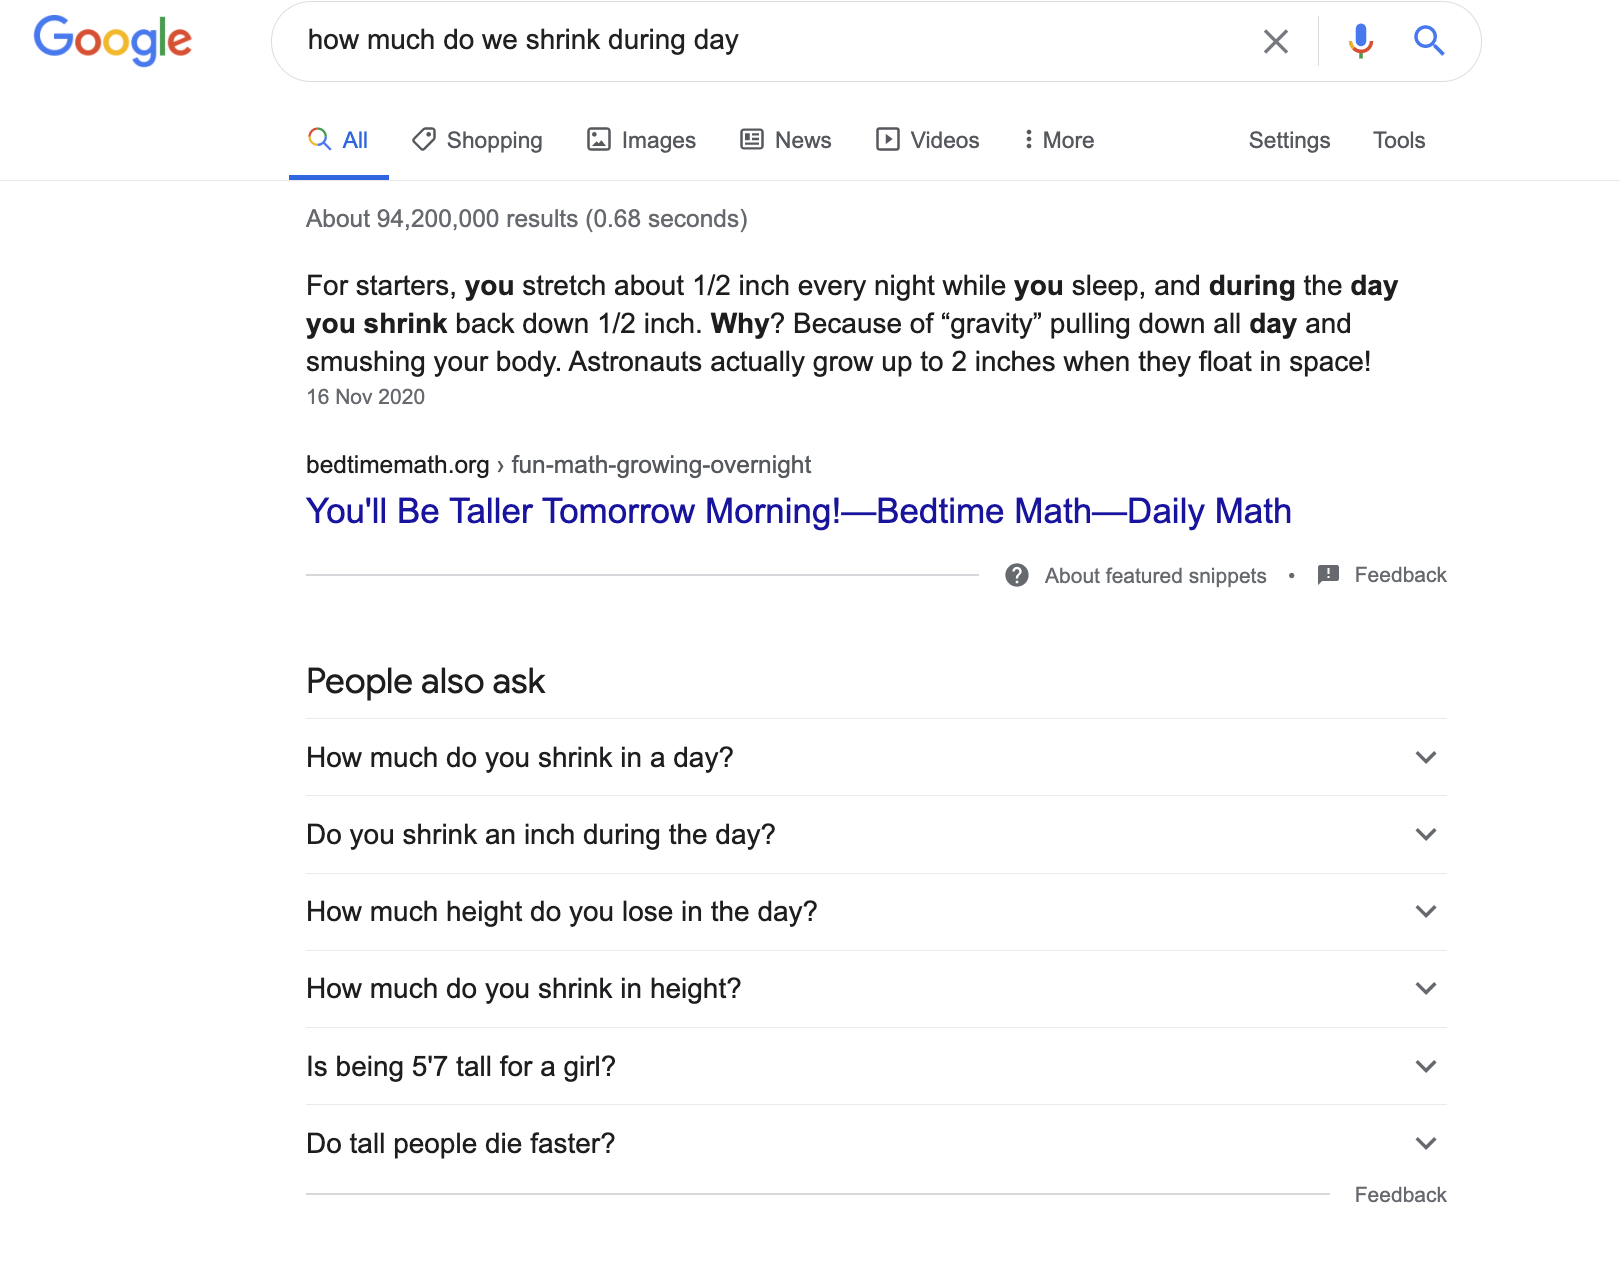This screenshot has width=1620, height=1261.
Task: Open the Settings menu
Action: click(x=1289, y=140)
